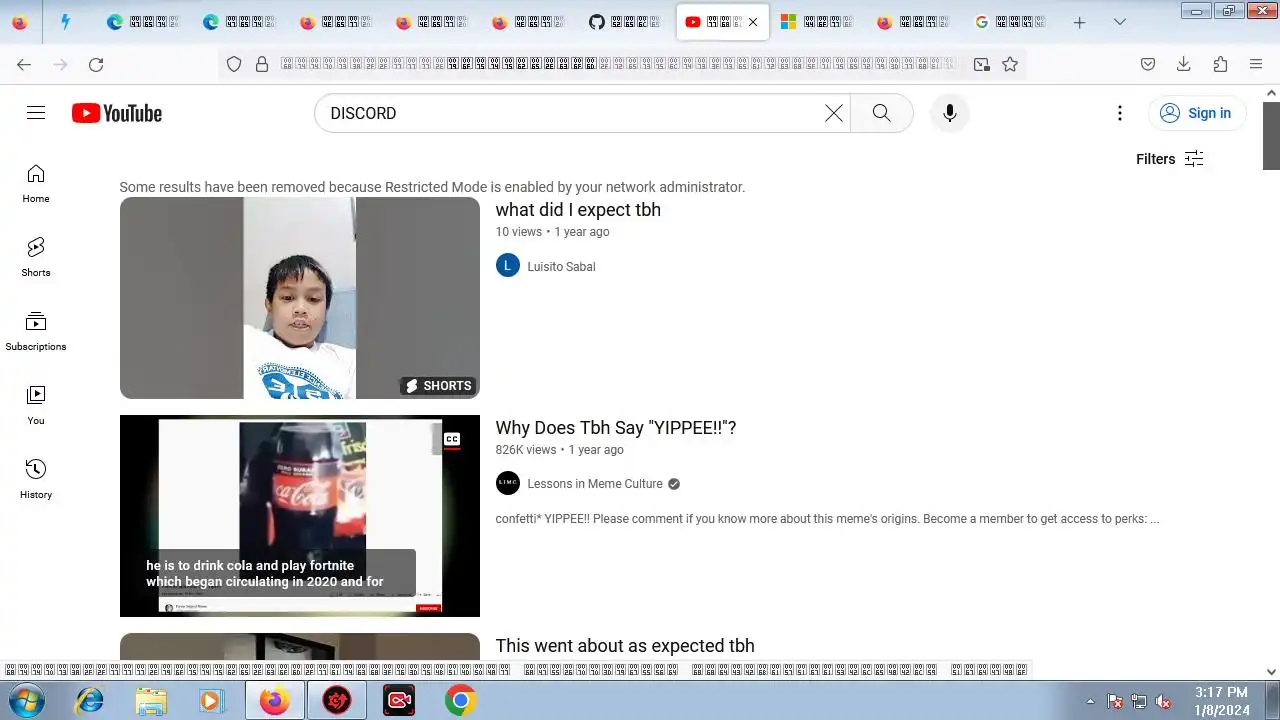The image size is (1280, 720).
Task: Open Firefox downloads panel
Action: point(1184,64)
